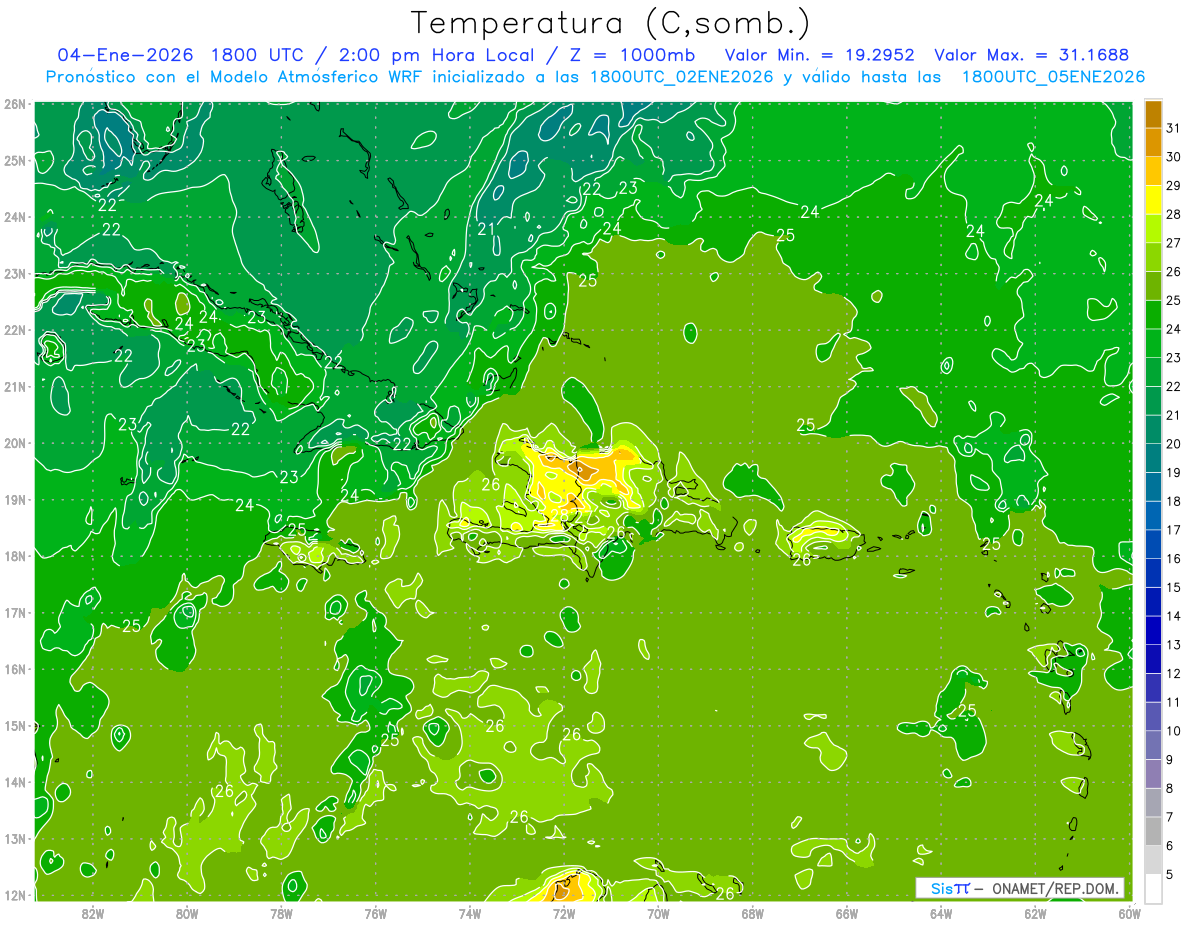Click the latitude label '15N'
This screenshot has height=927, width=1200.
pyautogui.click(x=15, y=725)
